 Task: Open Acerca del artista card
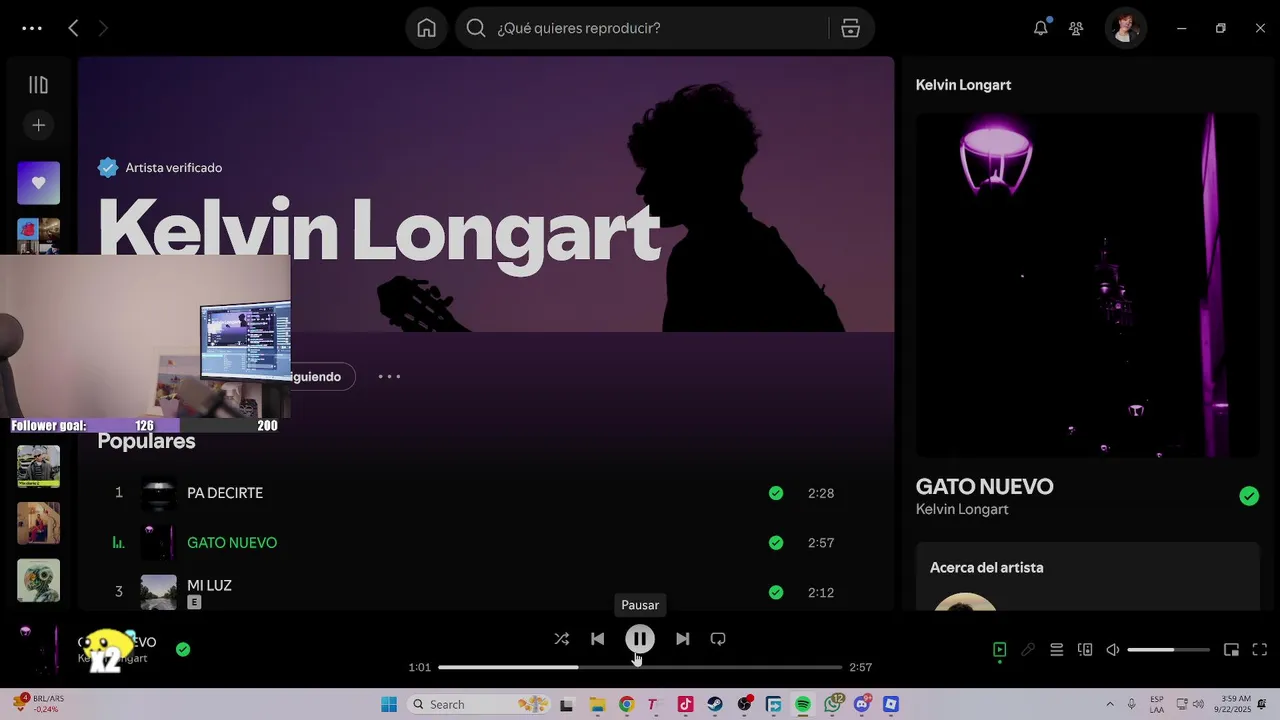(1088, 576)
